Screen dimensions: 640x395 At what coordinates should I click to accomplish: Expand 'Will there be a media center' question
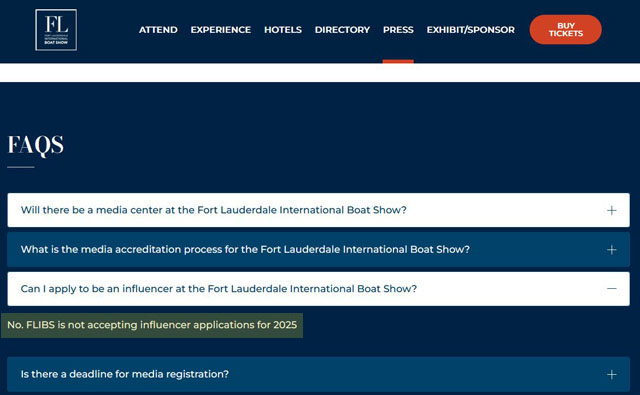pyautogui.click(x=318, y=210)
